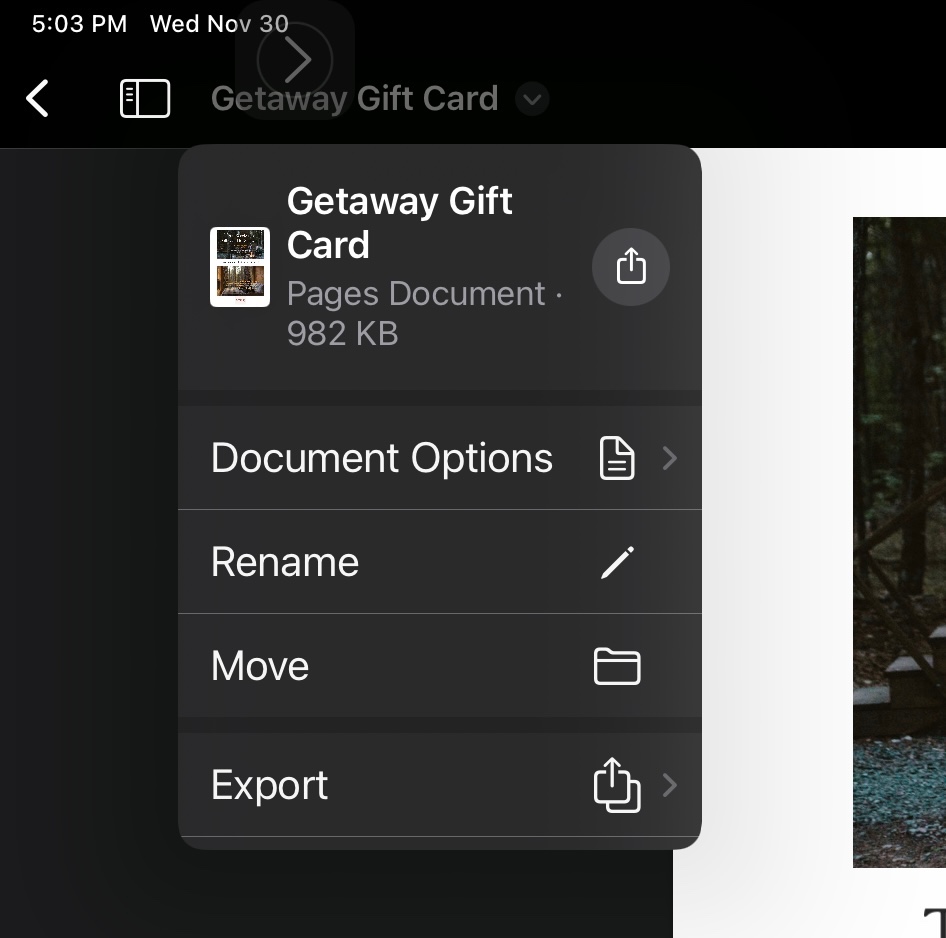
Task: Tap the Wed Nov 30 date in status bar
Action: [x=219, y=24]
